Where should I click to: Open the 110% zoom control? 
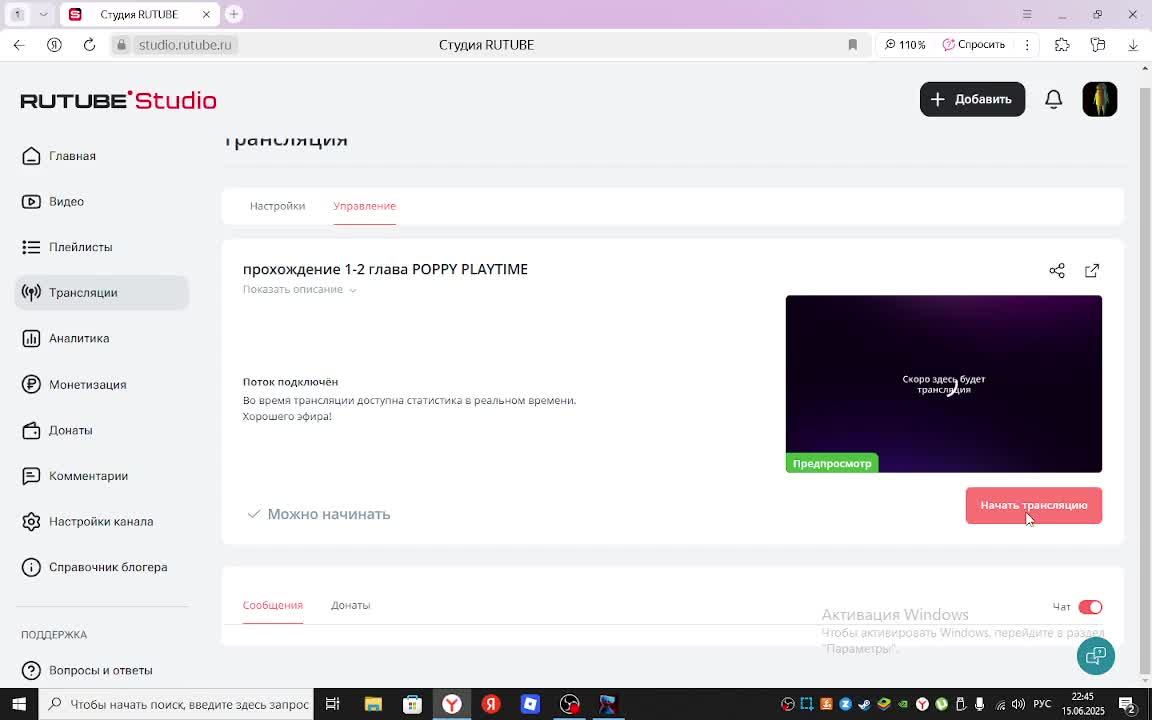pos(904,45)
